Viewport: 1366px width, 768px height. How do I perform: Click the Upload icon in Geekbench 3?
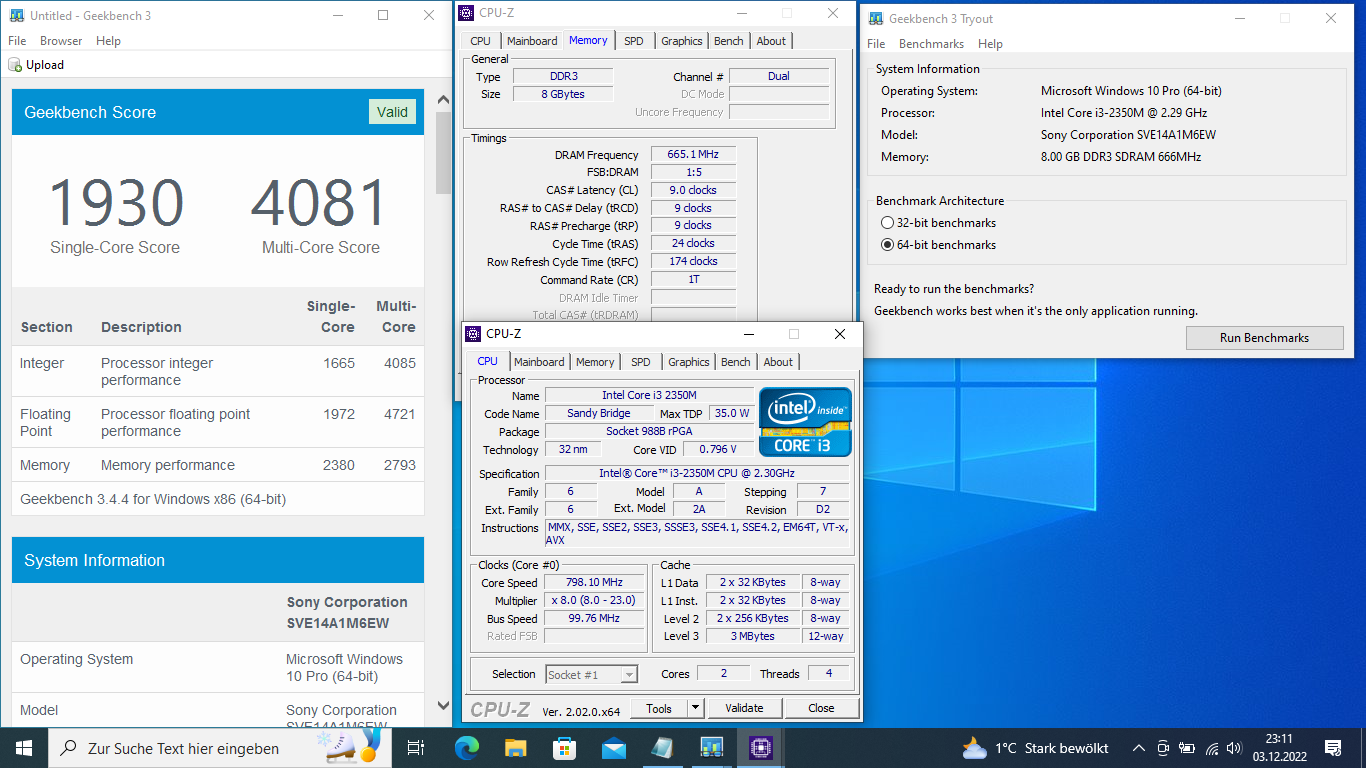(15, 65)
